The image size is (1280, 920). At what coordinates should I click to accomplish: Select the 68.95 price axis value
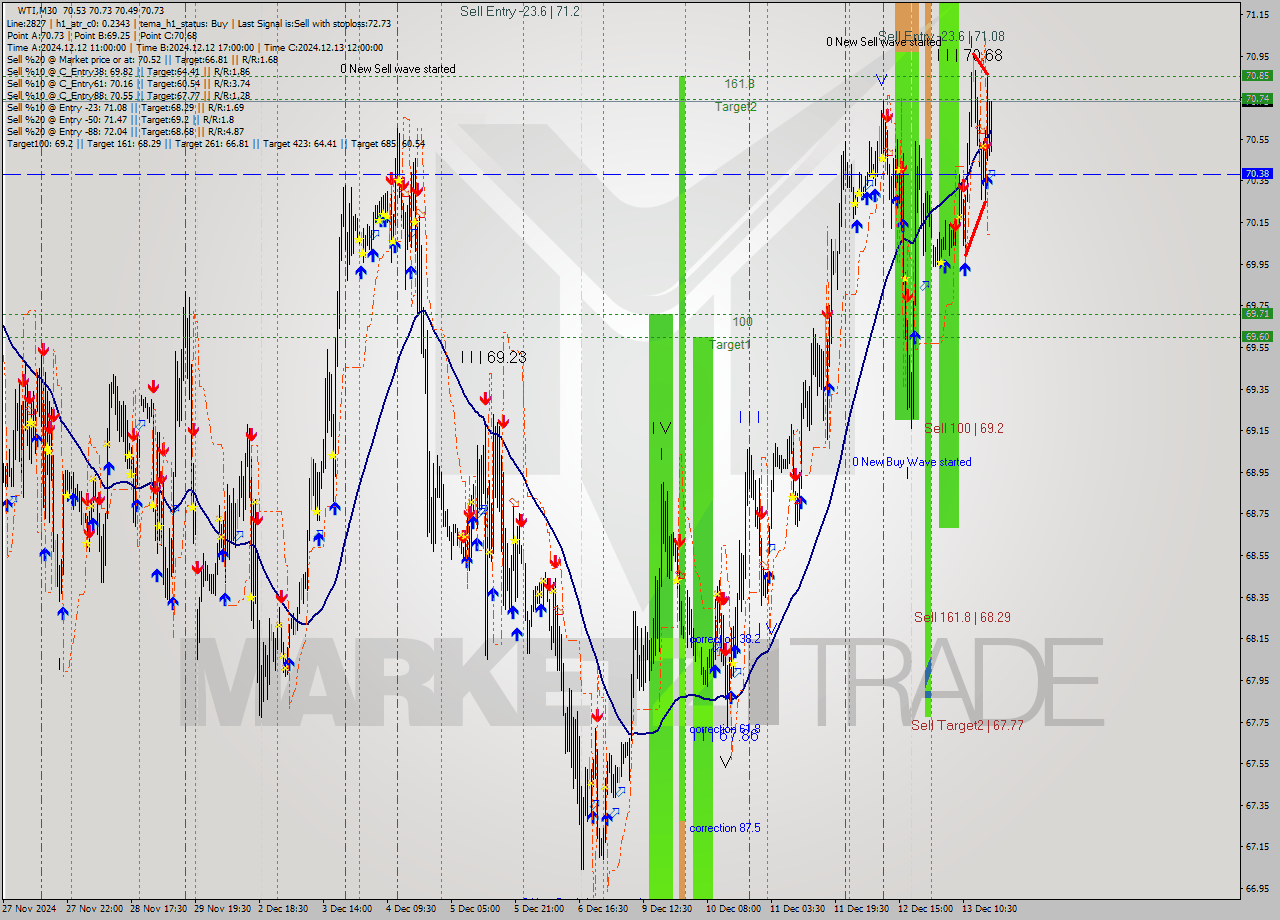[1257, 472]
